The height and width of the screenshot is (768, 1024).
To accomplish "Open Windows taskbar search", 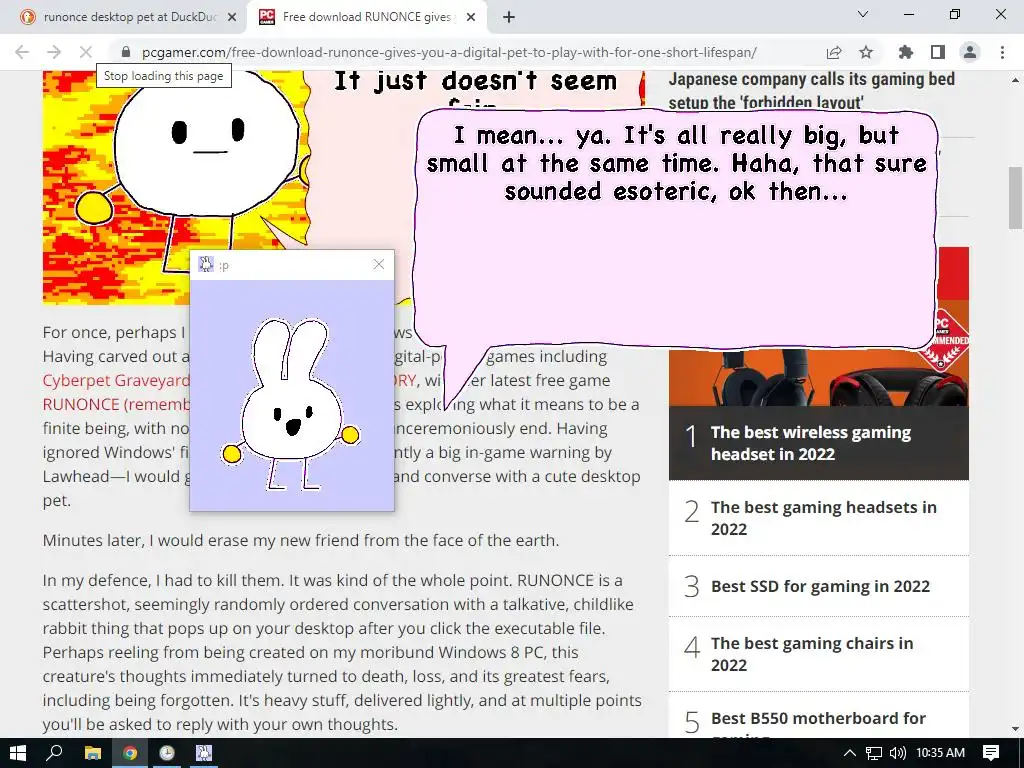I will (54, 753).
